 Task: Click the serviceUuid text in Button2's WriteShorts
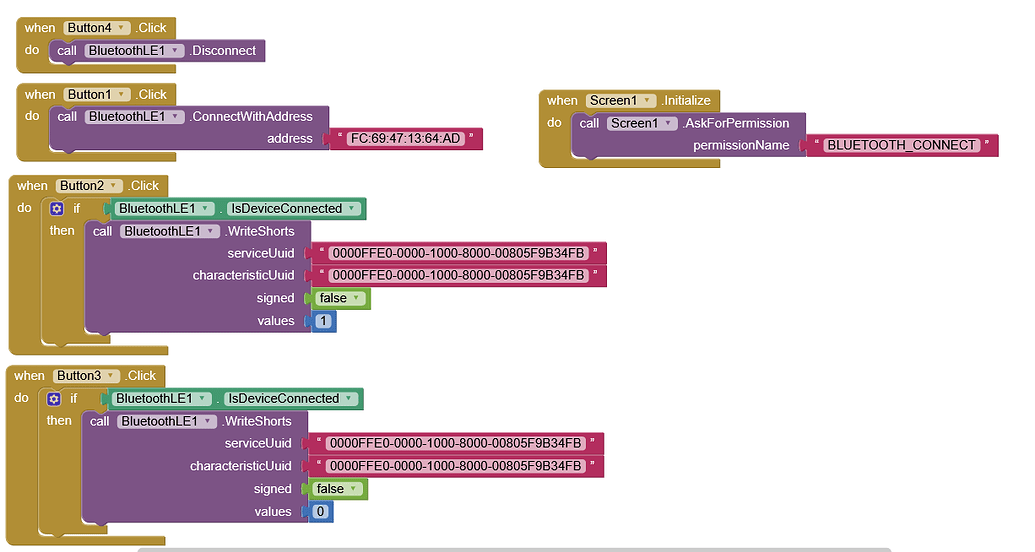pos(458,253)
